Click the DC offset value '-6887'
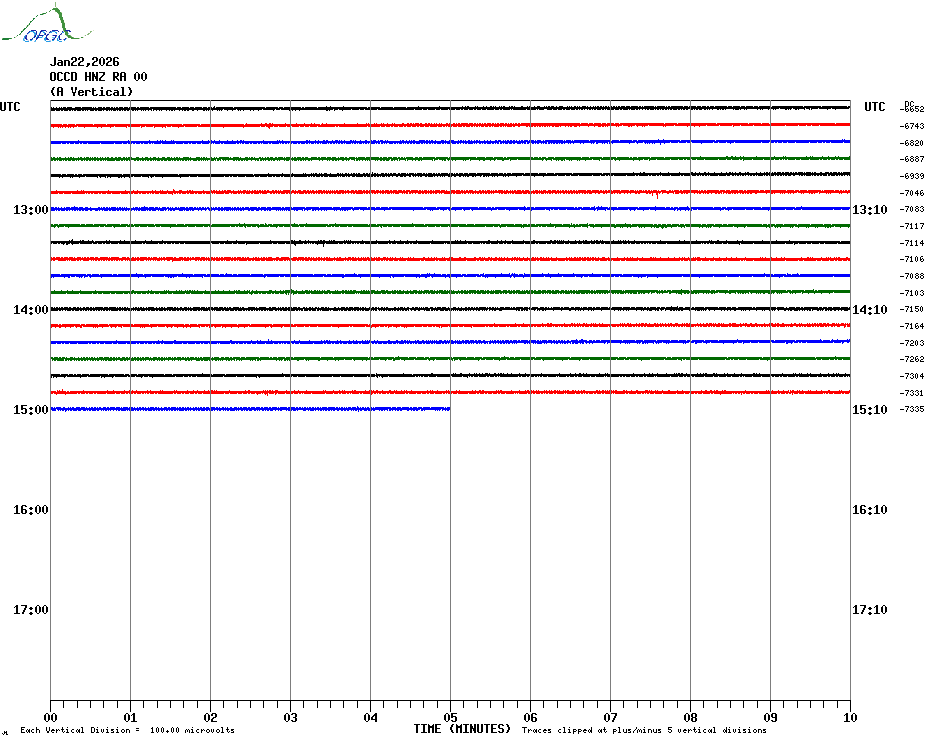The height and width of the screenshot is (744, 930). coord(912,160)
